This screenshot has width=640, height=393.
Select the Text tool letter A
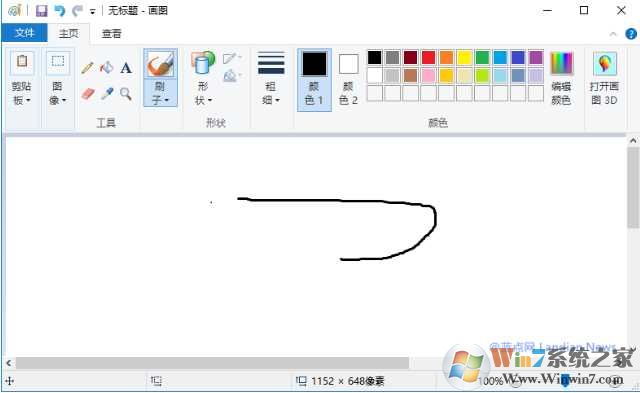(126, 68)
